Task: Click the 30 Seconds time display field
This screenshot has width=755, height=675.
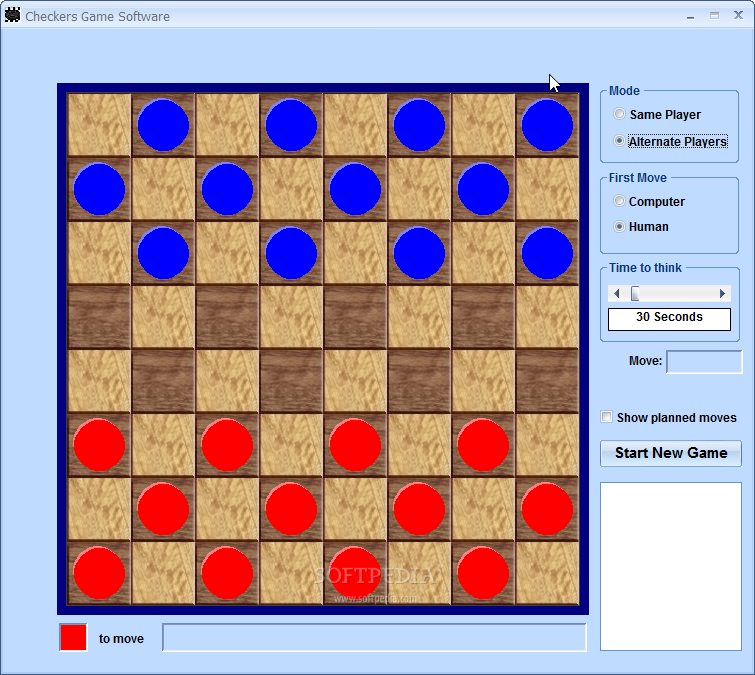Action: pos(669,319)
